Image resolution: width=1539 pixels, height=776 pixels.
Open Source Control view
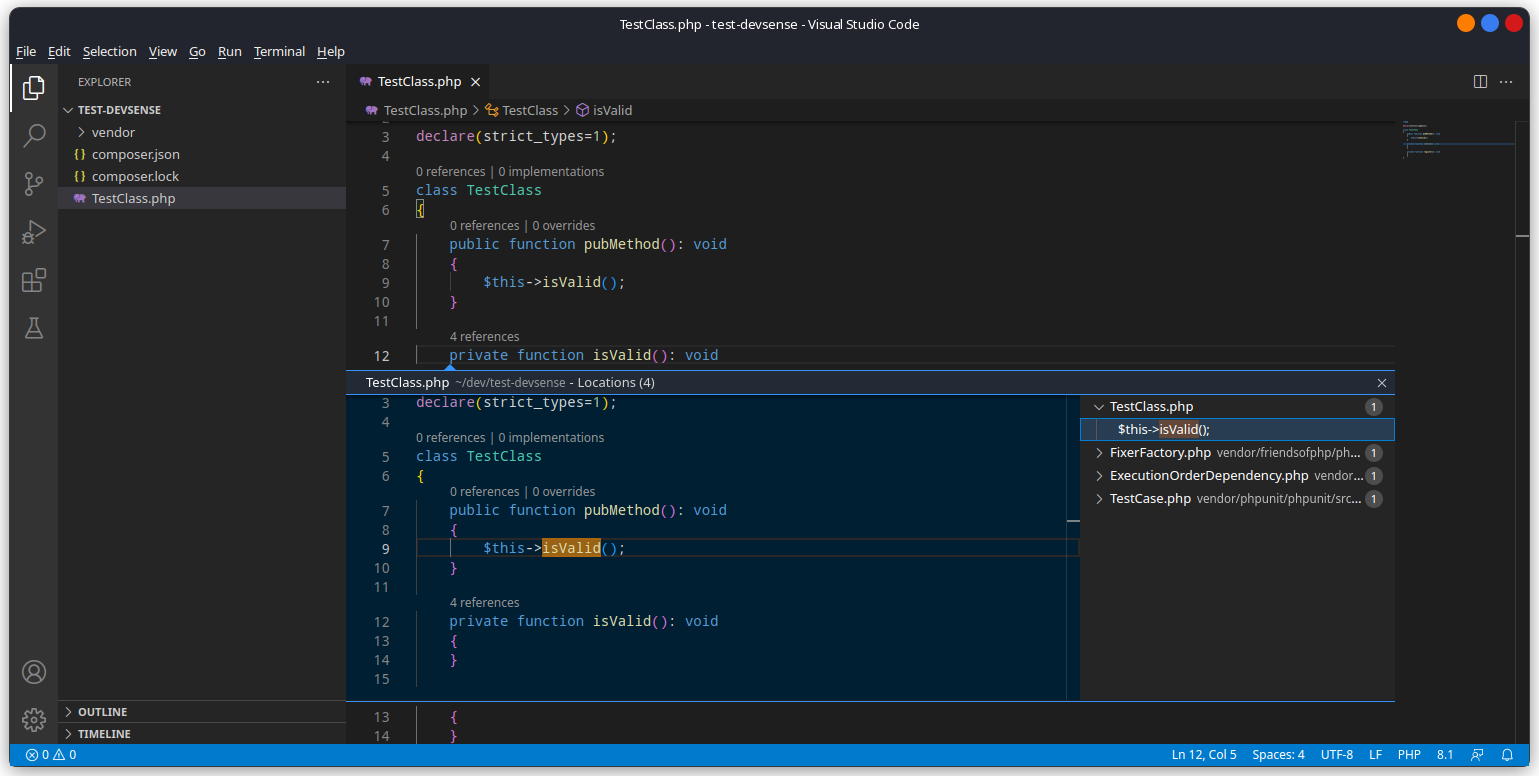pos(34,184)
